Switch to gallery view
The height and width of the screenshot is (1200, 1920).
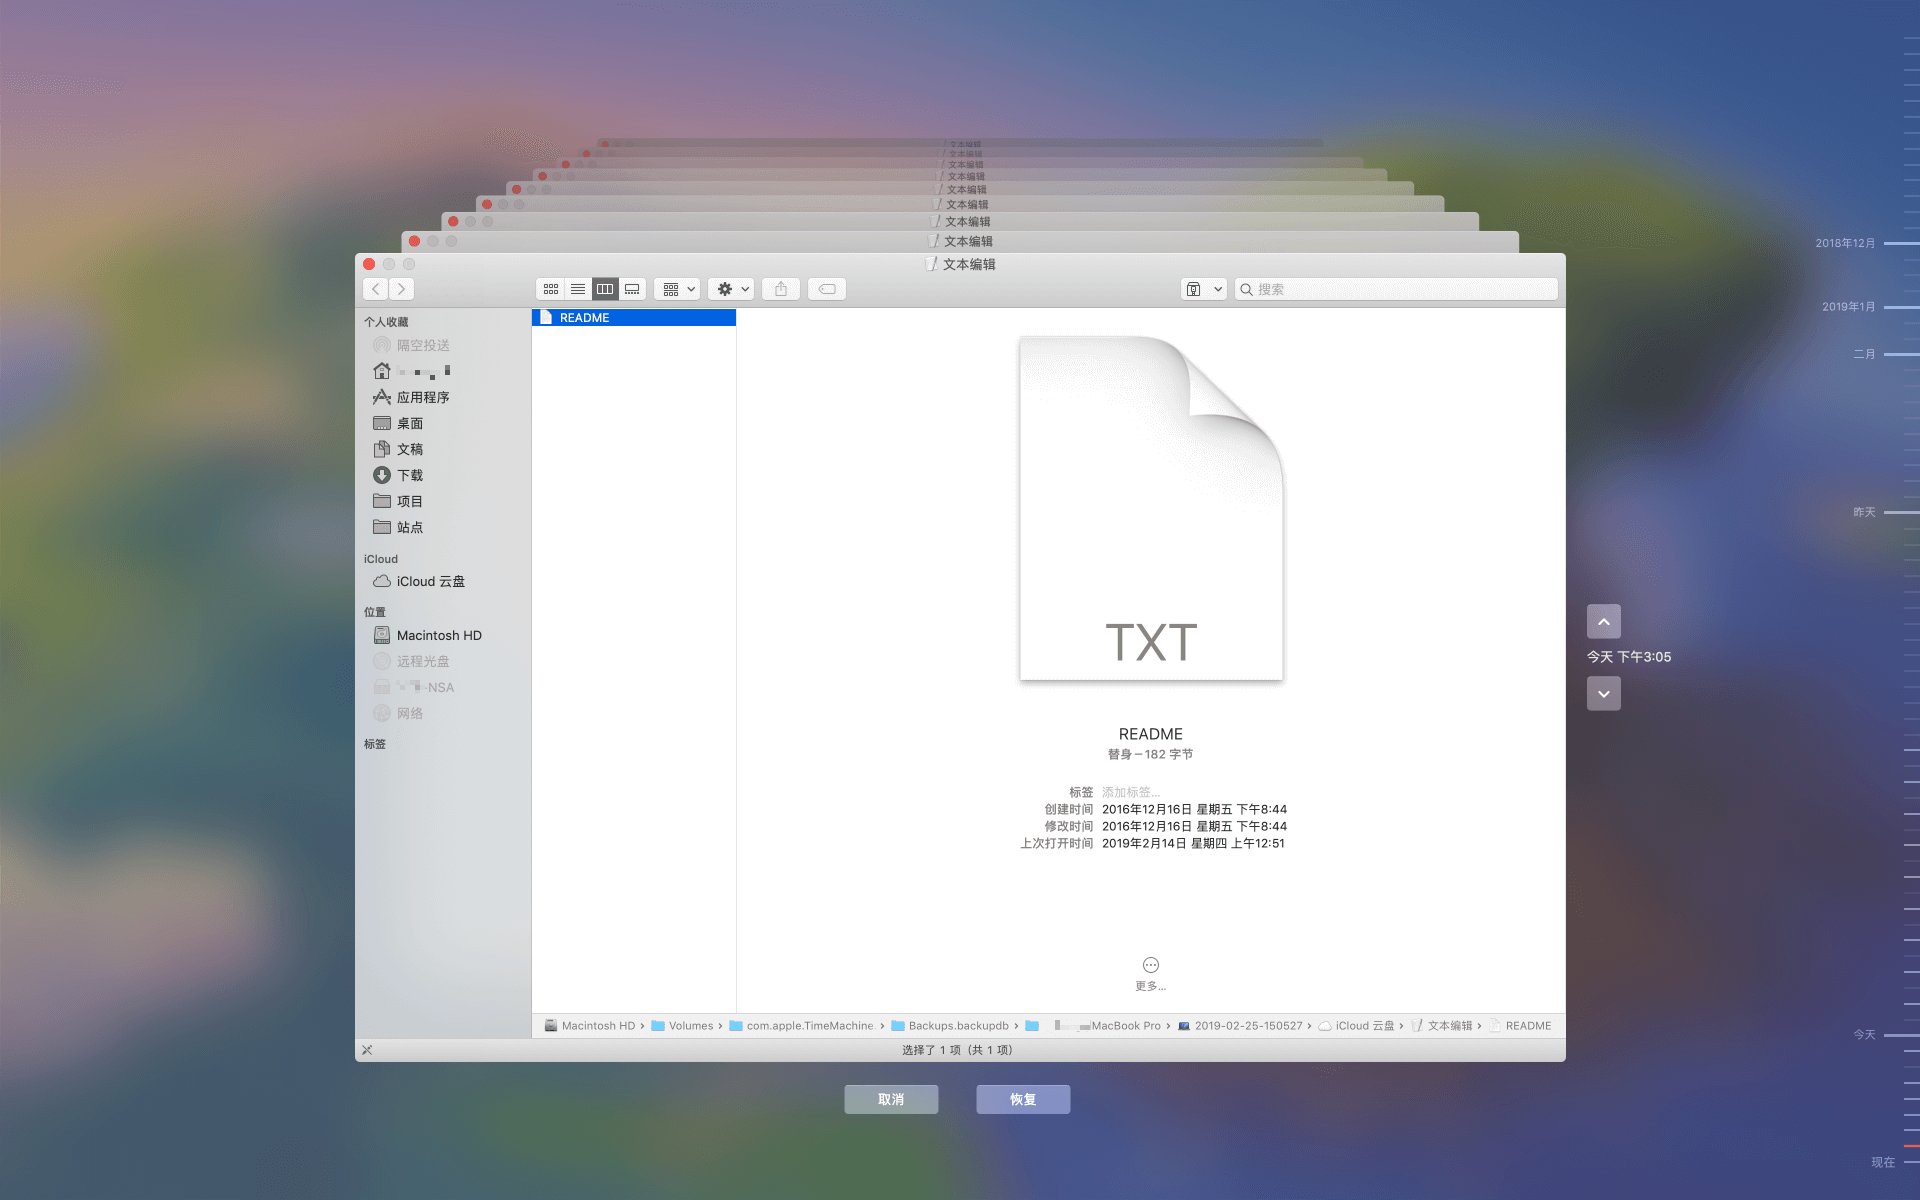(632, 289)
